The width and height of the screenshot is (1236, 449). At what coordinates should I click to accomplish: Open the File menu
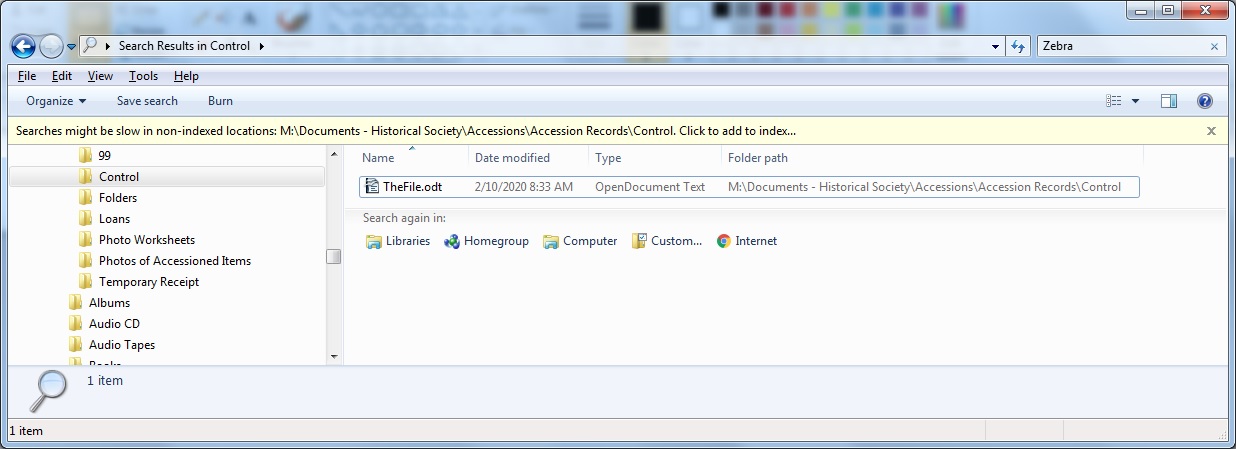click(27, 76)
